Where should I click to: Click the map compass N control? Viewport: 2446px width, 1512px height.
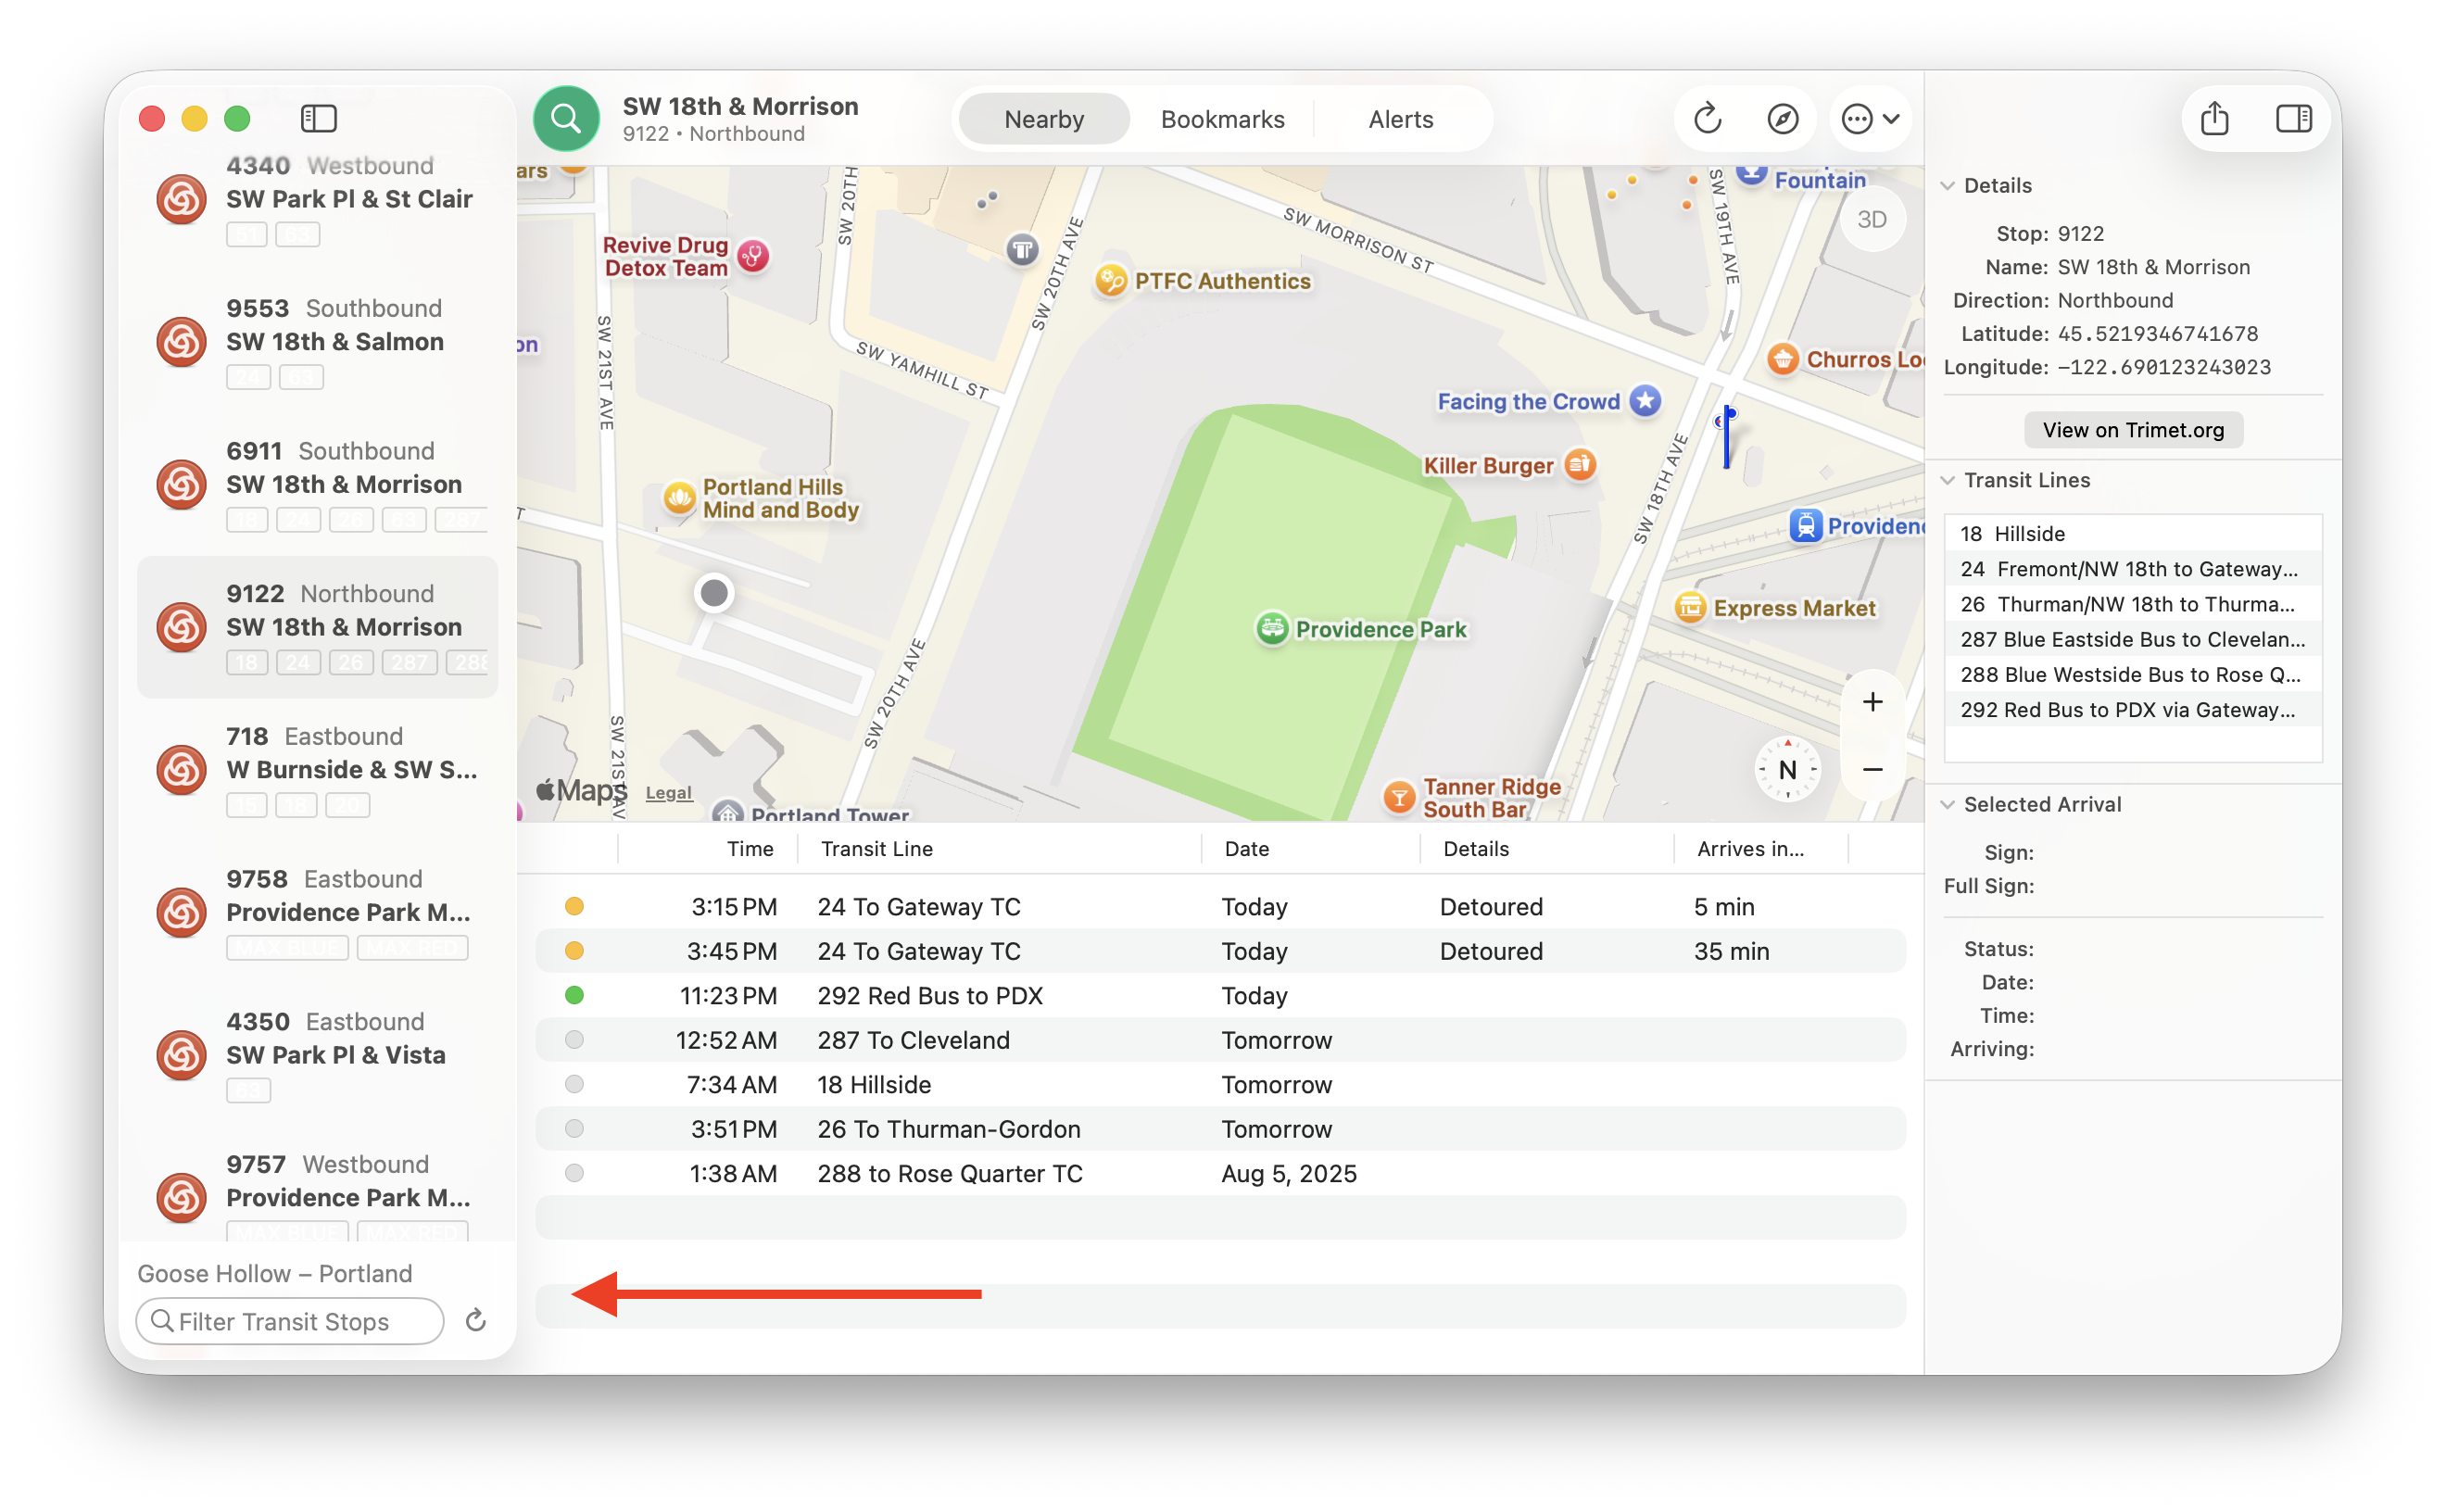tap(1787, 770)
